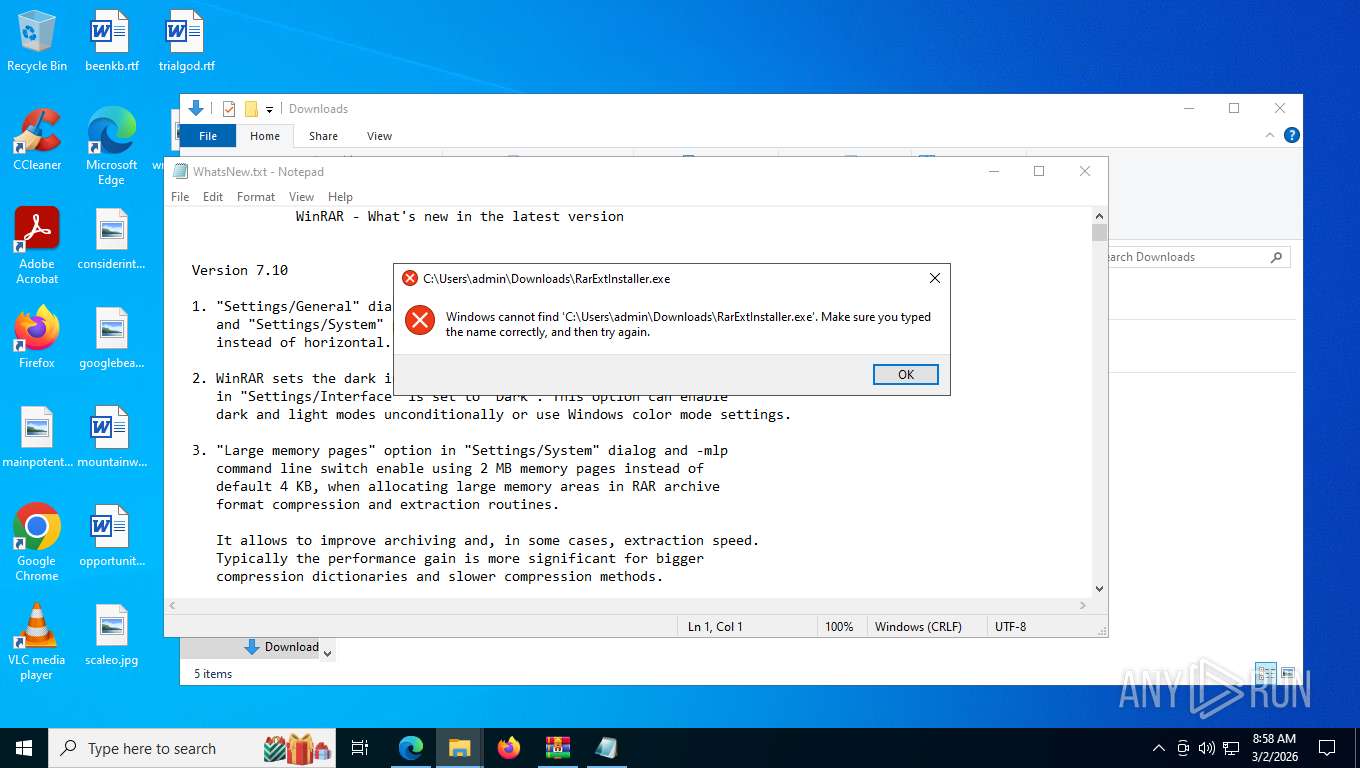The image size is (1360, 768).
Task: Click the Downloads arrow icon in Explorer title bar
Action: tap(196, 108)
